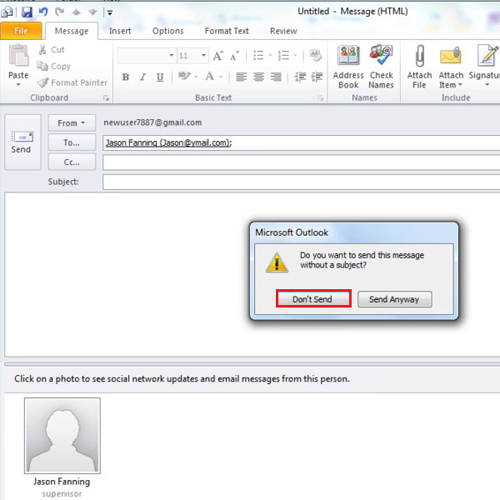Click Don't Send in the dialog
The image size is (500, 500).
pos(313,299)
